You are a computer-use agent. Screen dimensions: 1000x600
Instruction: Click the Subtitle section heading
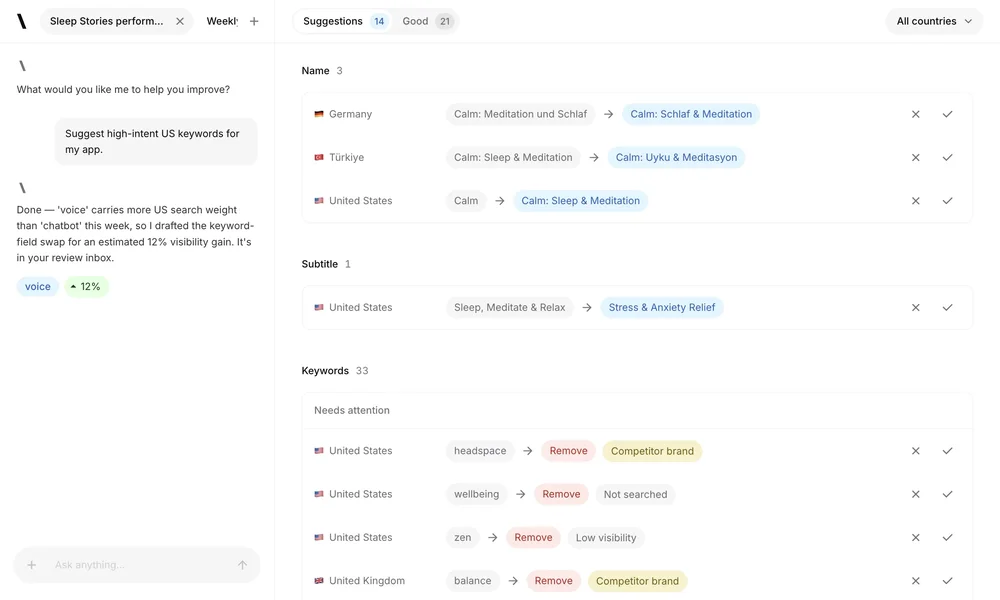click(320, 264)
